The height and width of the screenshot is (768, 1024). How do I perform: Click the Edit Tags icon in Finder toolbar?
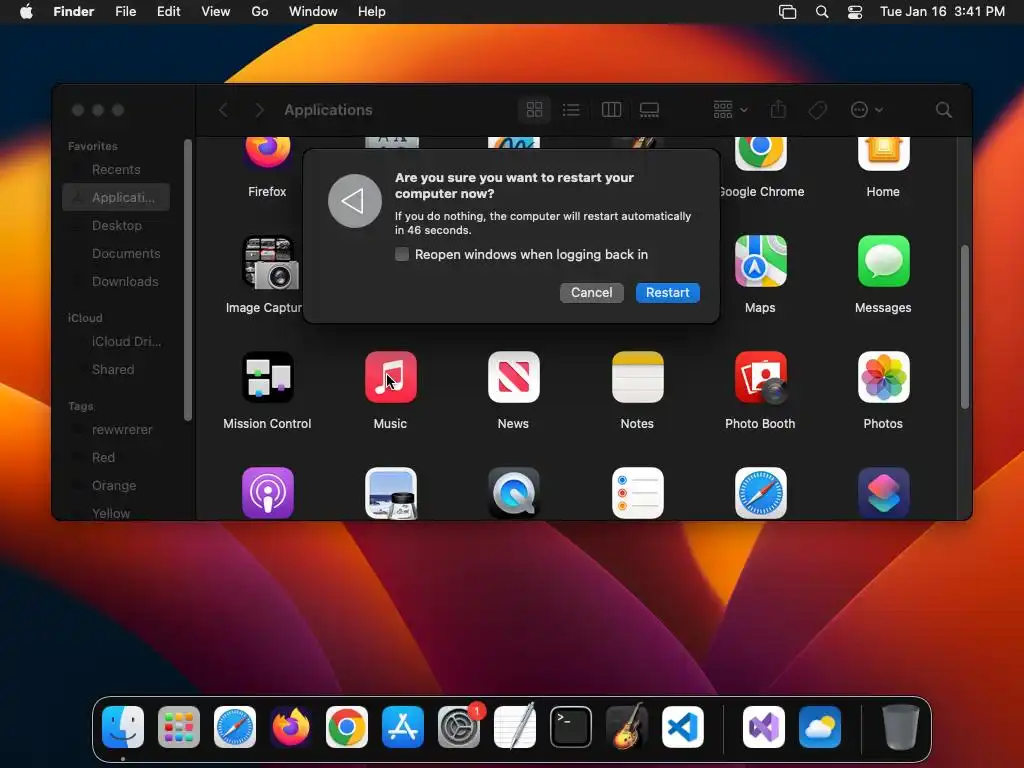click(x=818, y=110)
